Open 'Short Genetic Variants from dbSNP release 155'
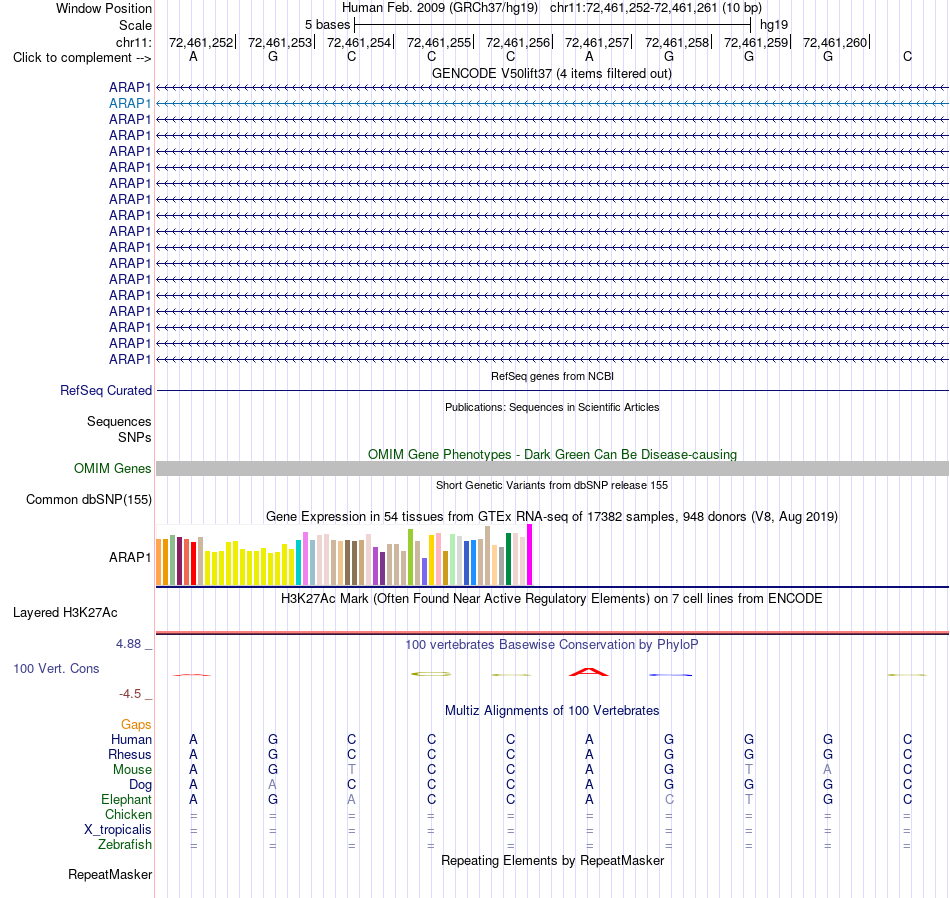The width and height of the screenshot is (950, 898). [552, 485]
